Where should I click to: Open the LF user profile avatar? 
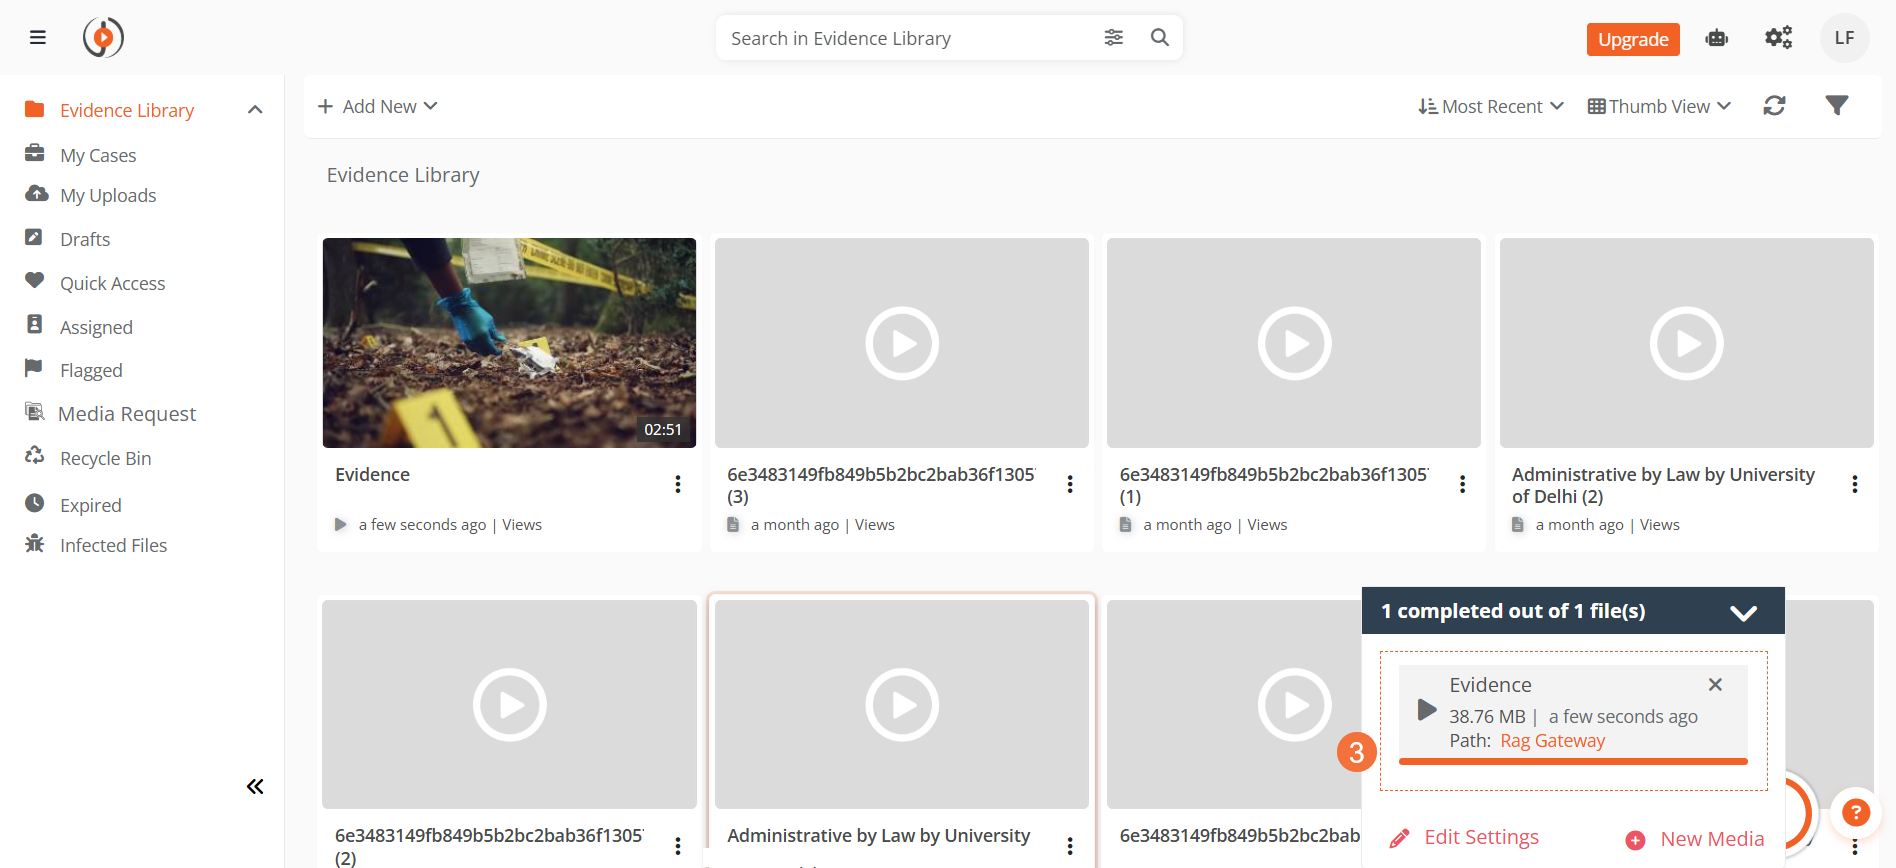point(1845,38)
